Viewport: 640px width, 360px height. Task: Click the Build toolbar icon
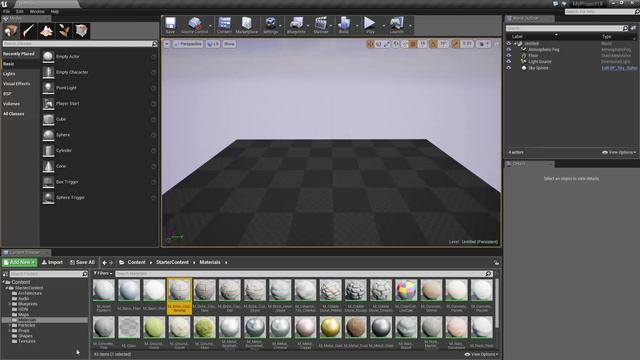click(x=344, y=25)
